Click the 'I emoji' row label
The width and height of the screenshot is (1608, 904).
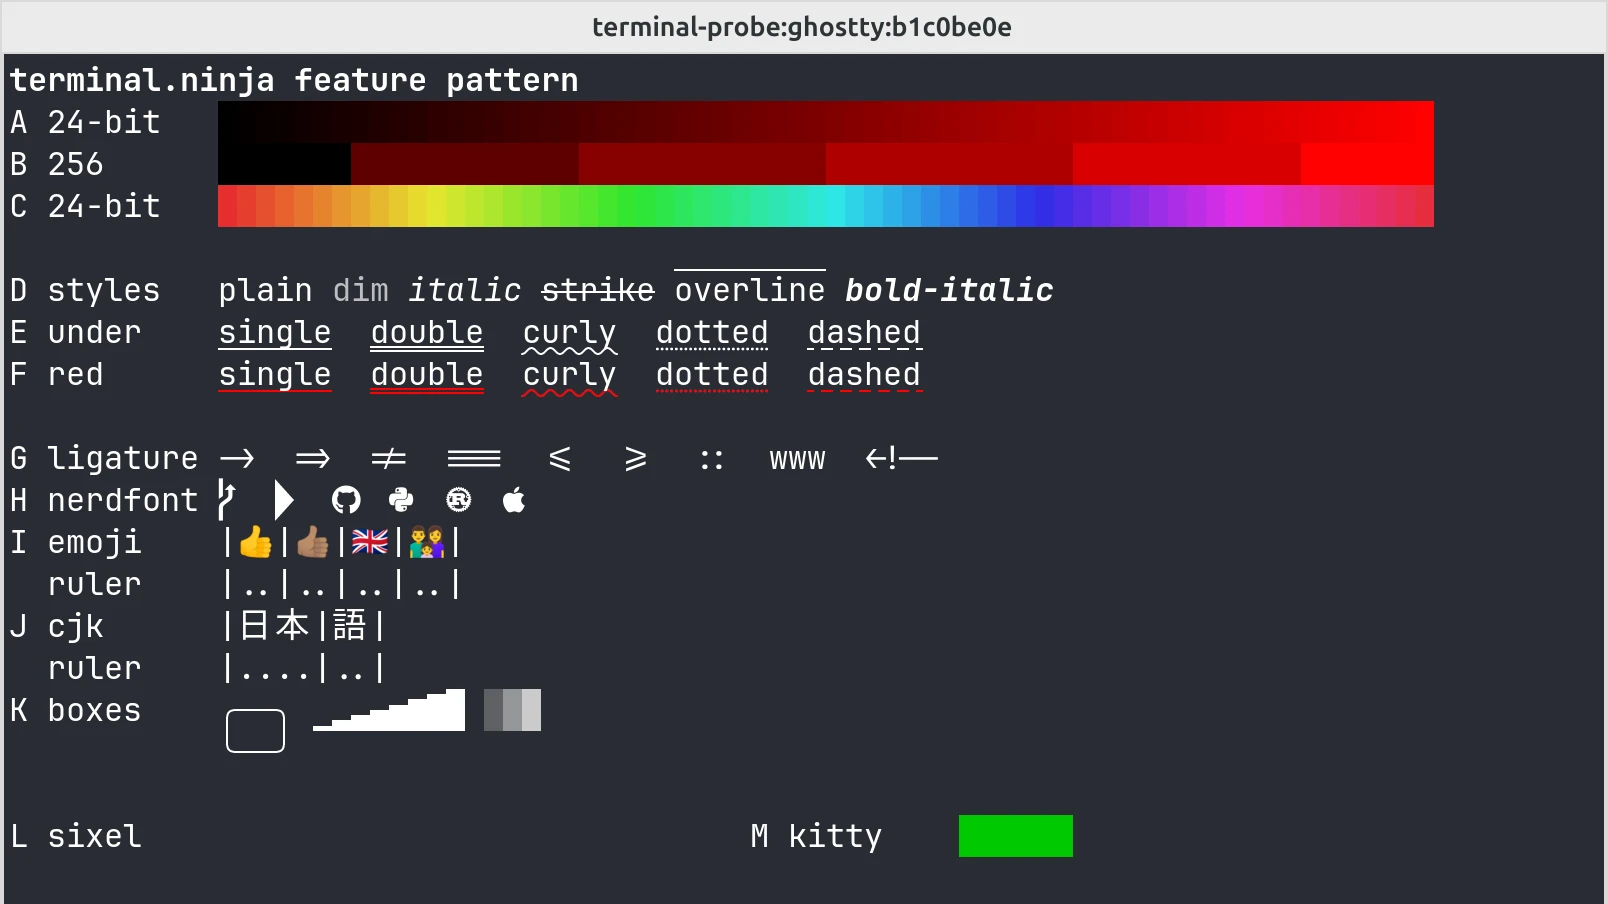click(76, 542)
